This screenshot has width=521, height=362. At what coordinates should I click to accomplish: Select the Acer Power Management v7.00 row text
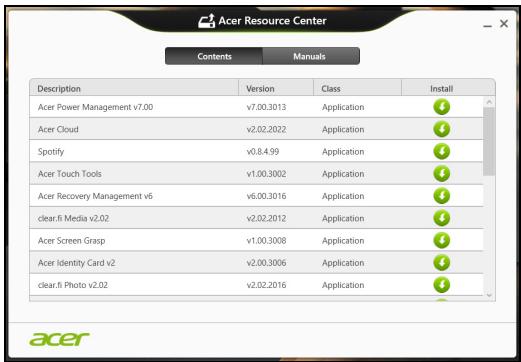pyautogui.click(x=95, y=107)
